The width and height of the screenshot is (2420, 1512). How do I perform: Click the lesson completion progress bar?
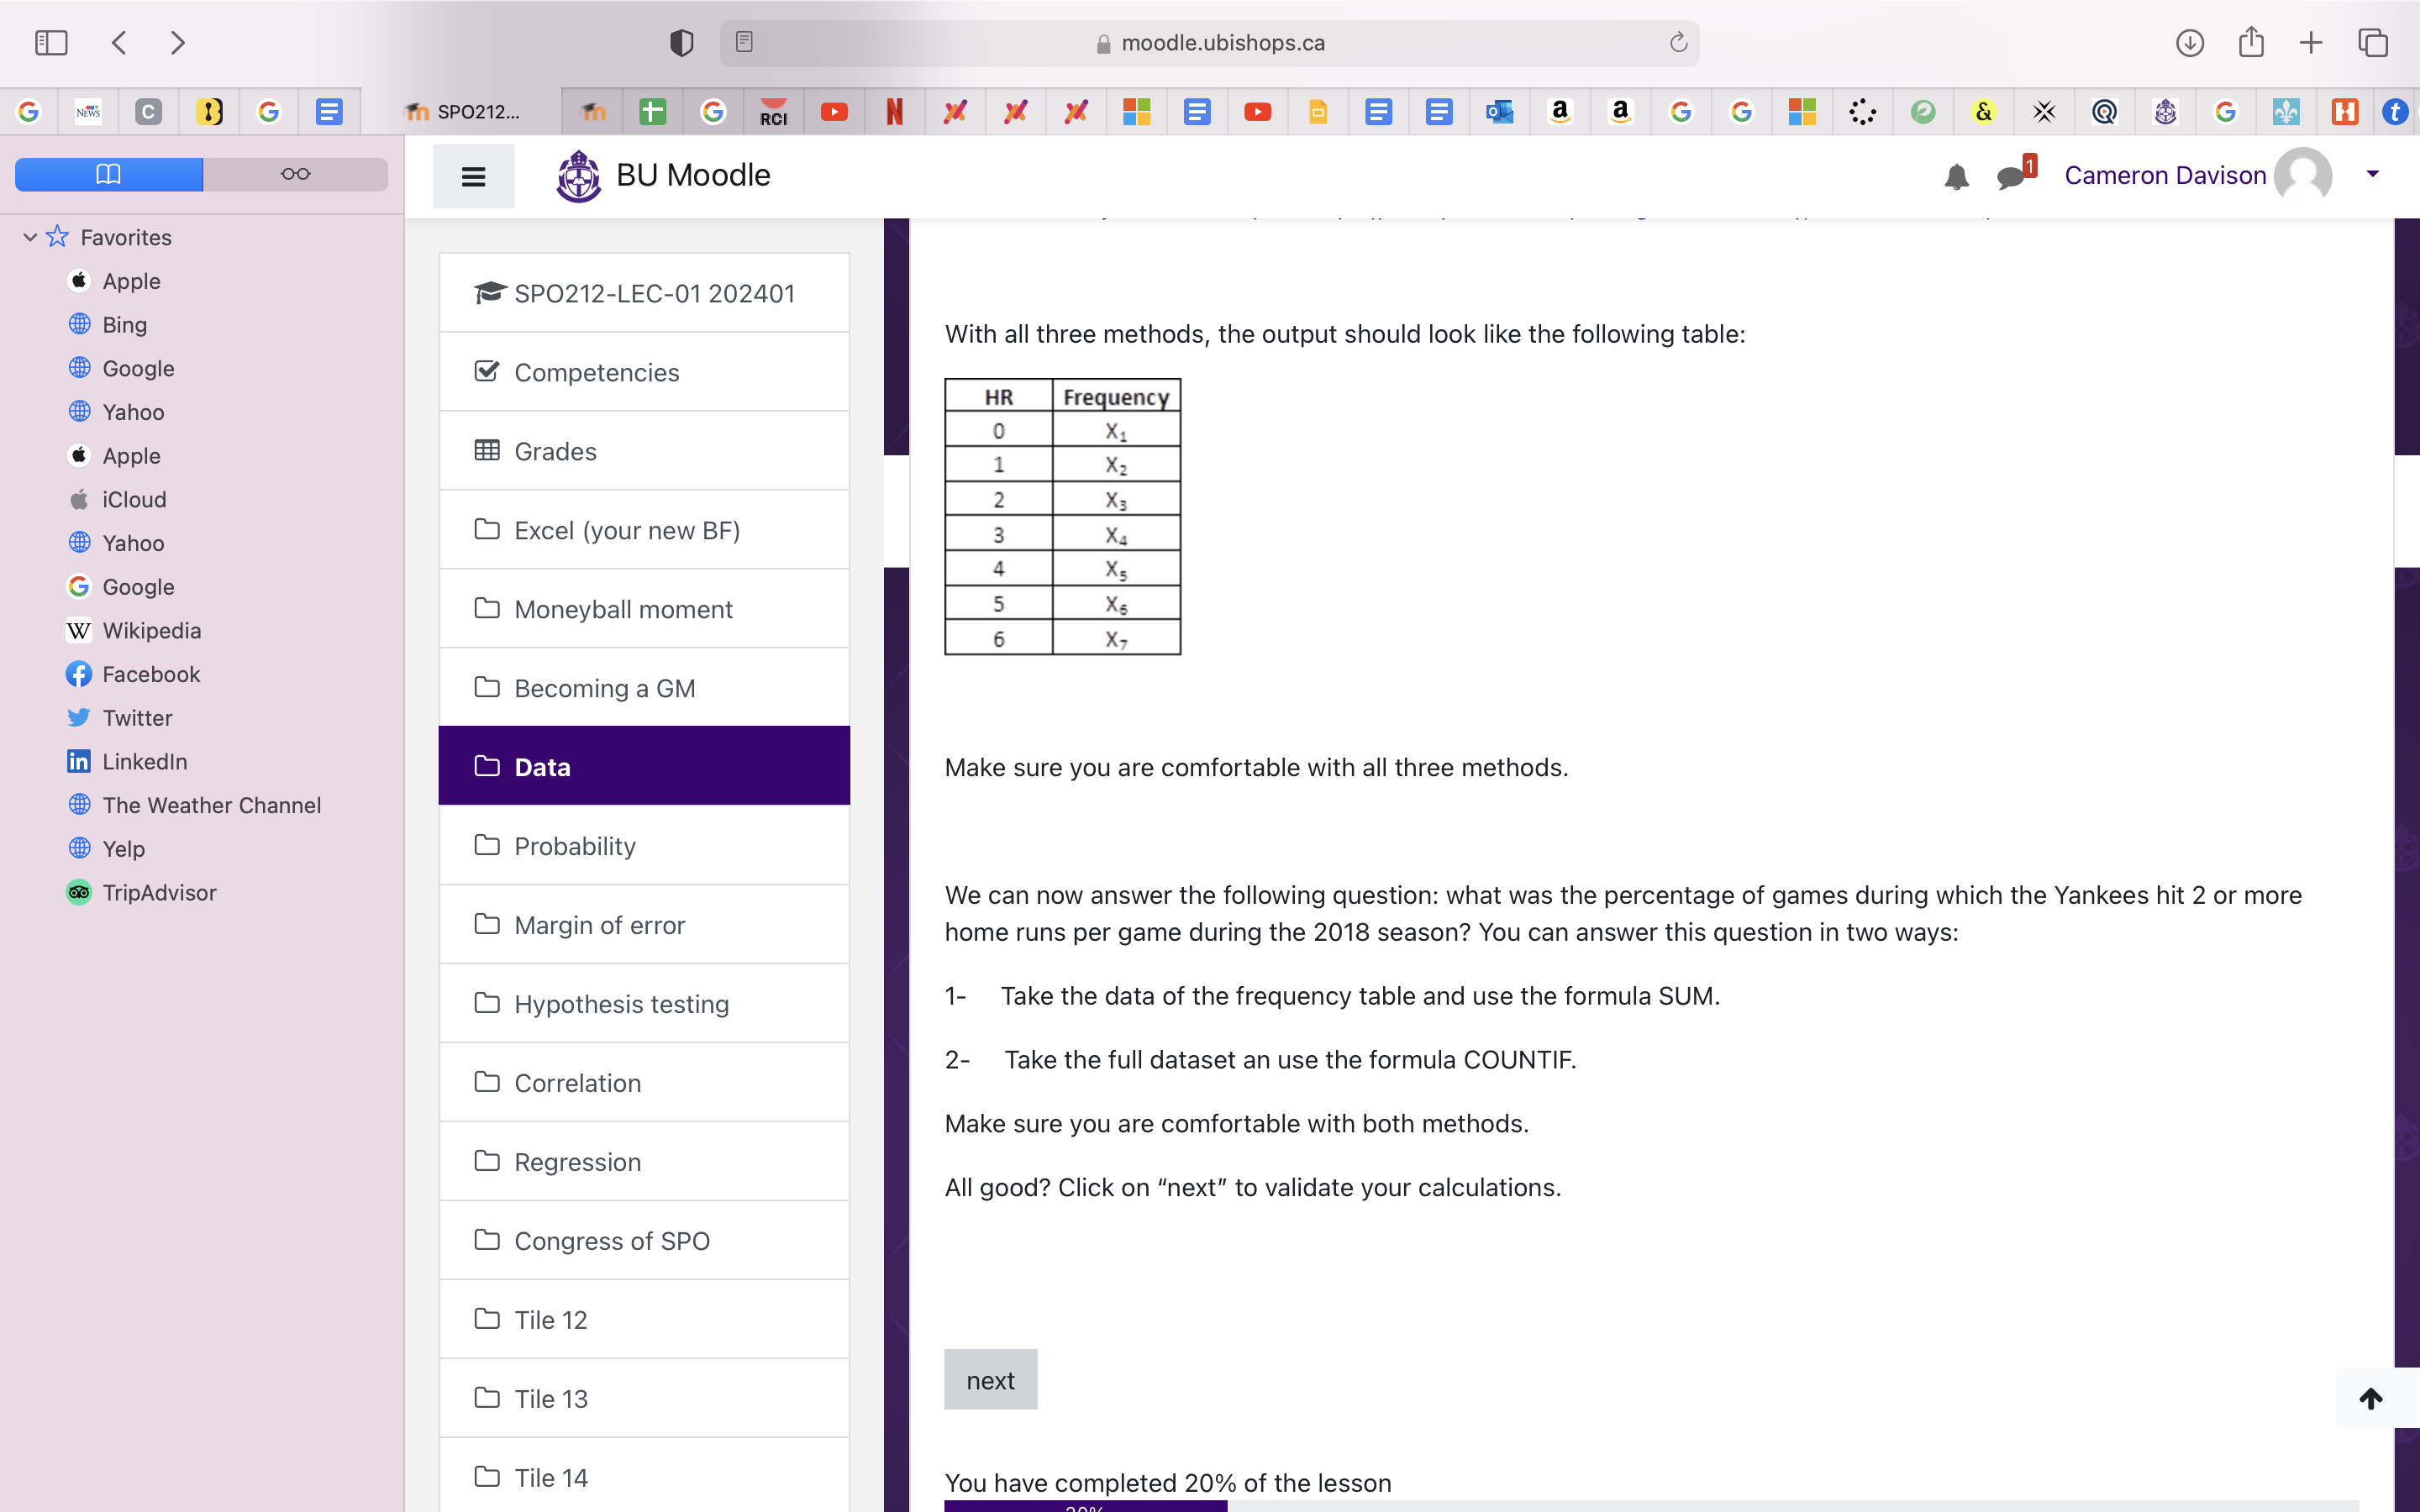click(1650, 1505)
